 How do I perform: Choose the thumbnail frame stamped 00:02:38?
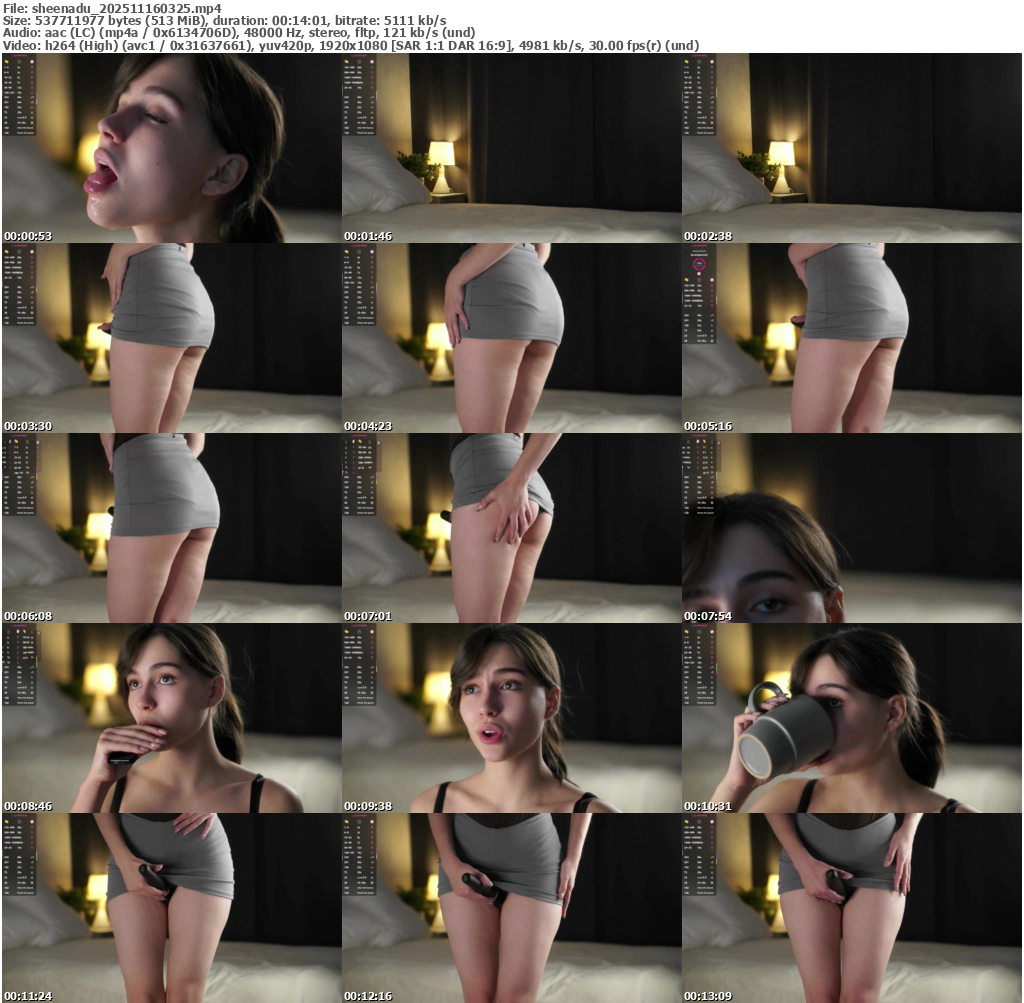pyautogui.click(x=852, y=148)
